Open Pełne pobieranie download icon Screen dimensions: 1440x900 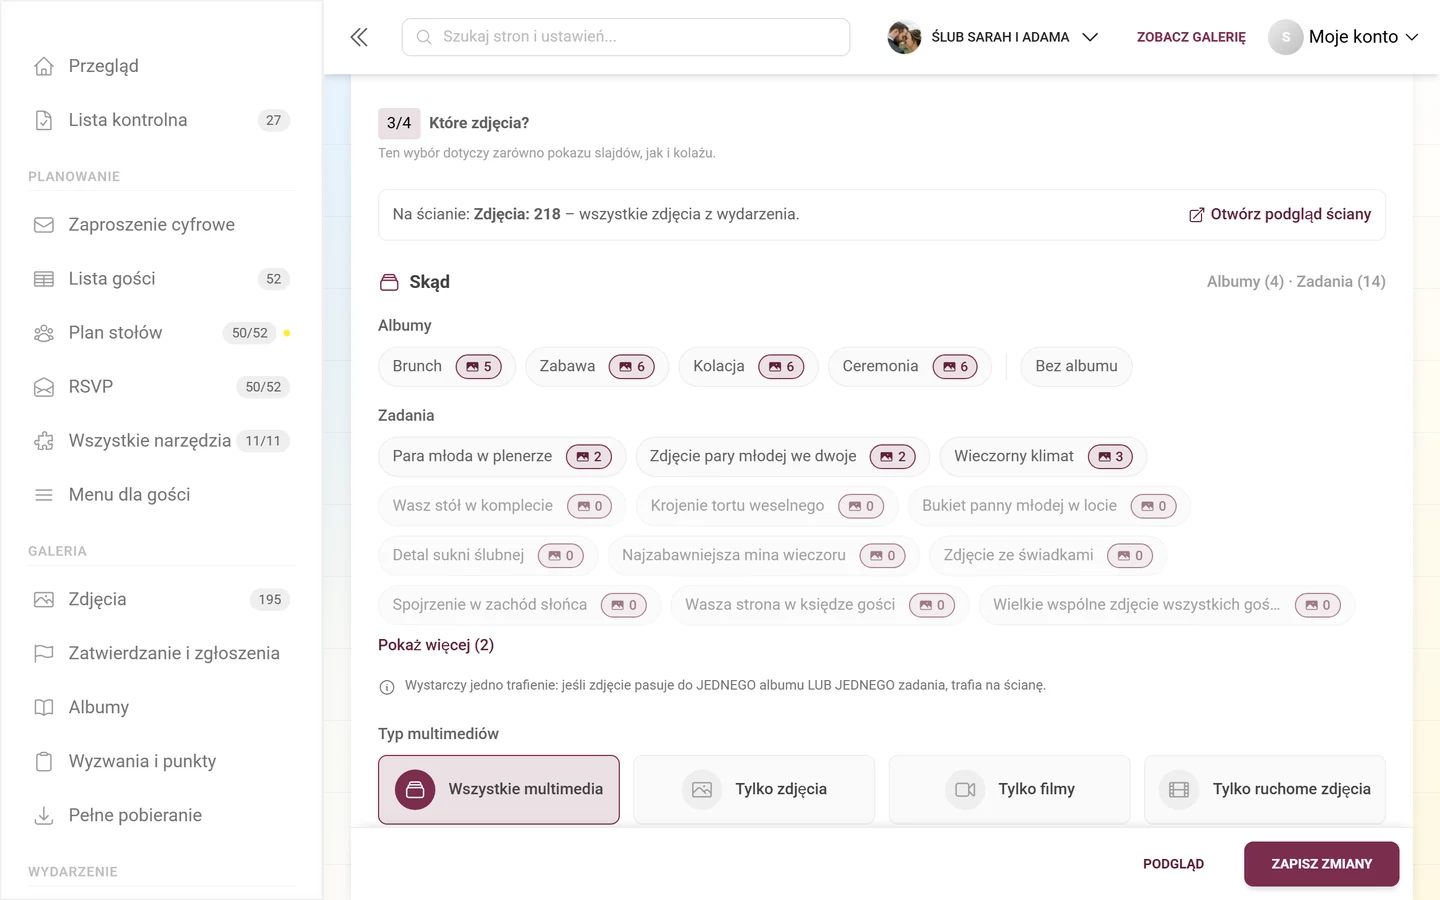click(x=44, y=816)
